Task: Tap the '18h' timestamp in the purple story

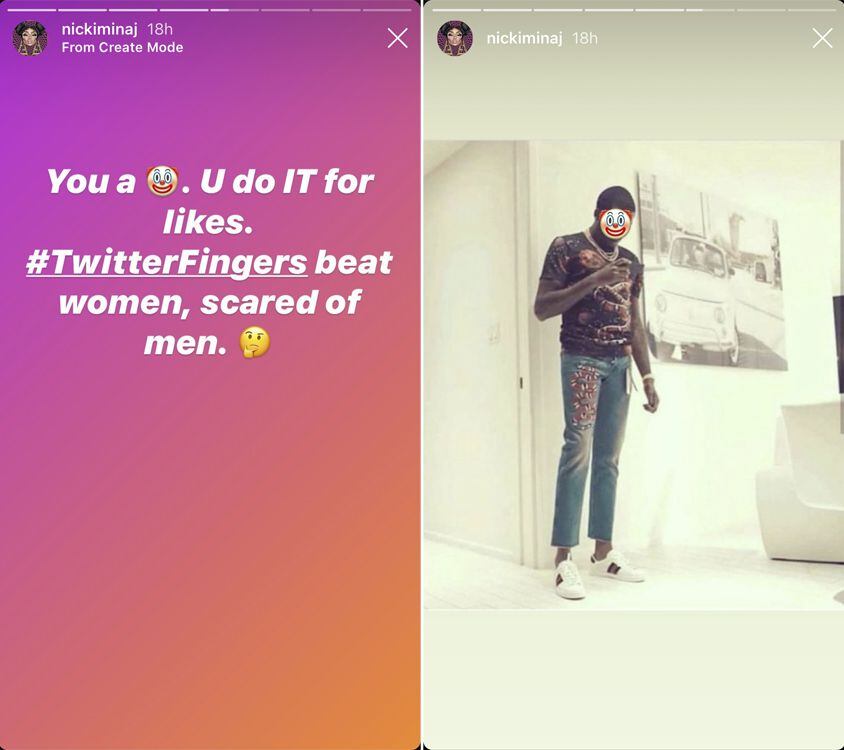Action: tap(160, 29)
